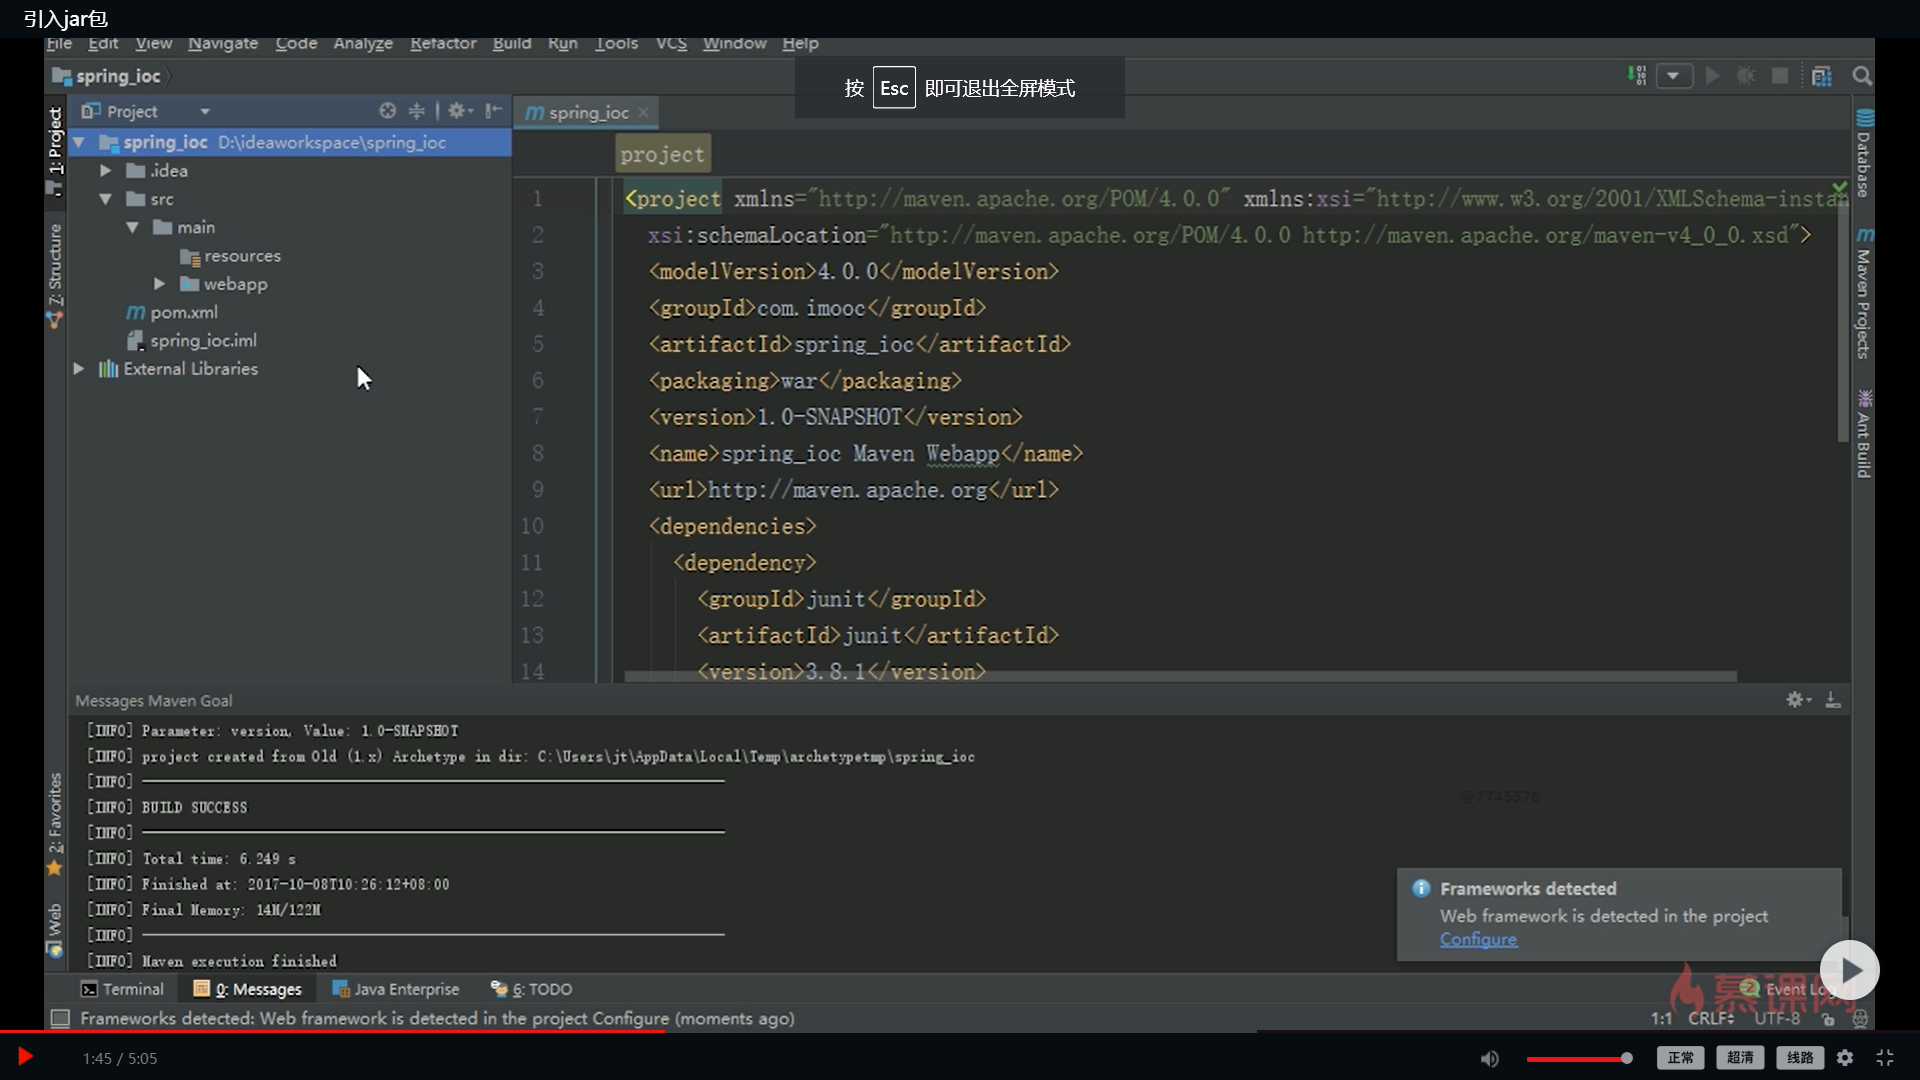Open the Navigate menu

[x=223, y=43]
